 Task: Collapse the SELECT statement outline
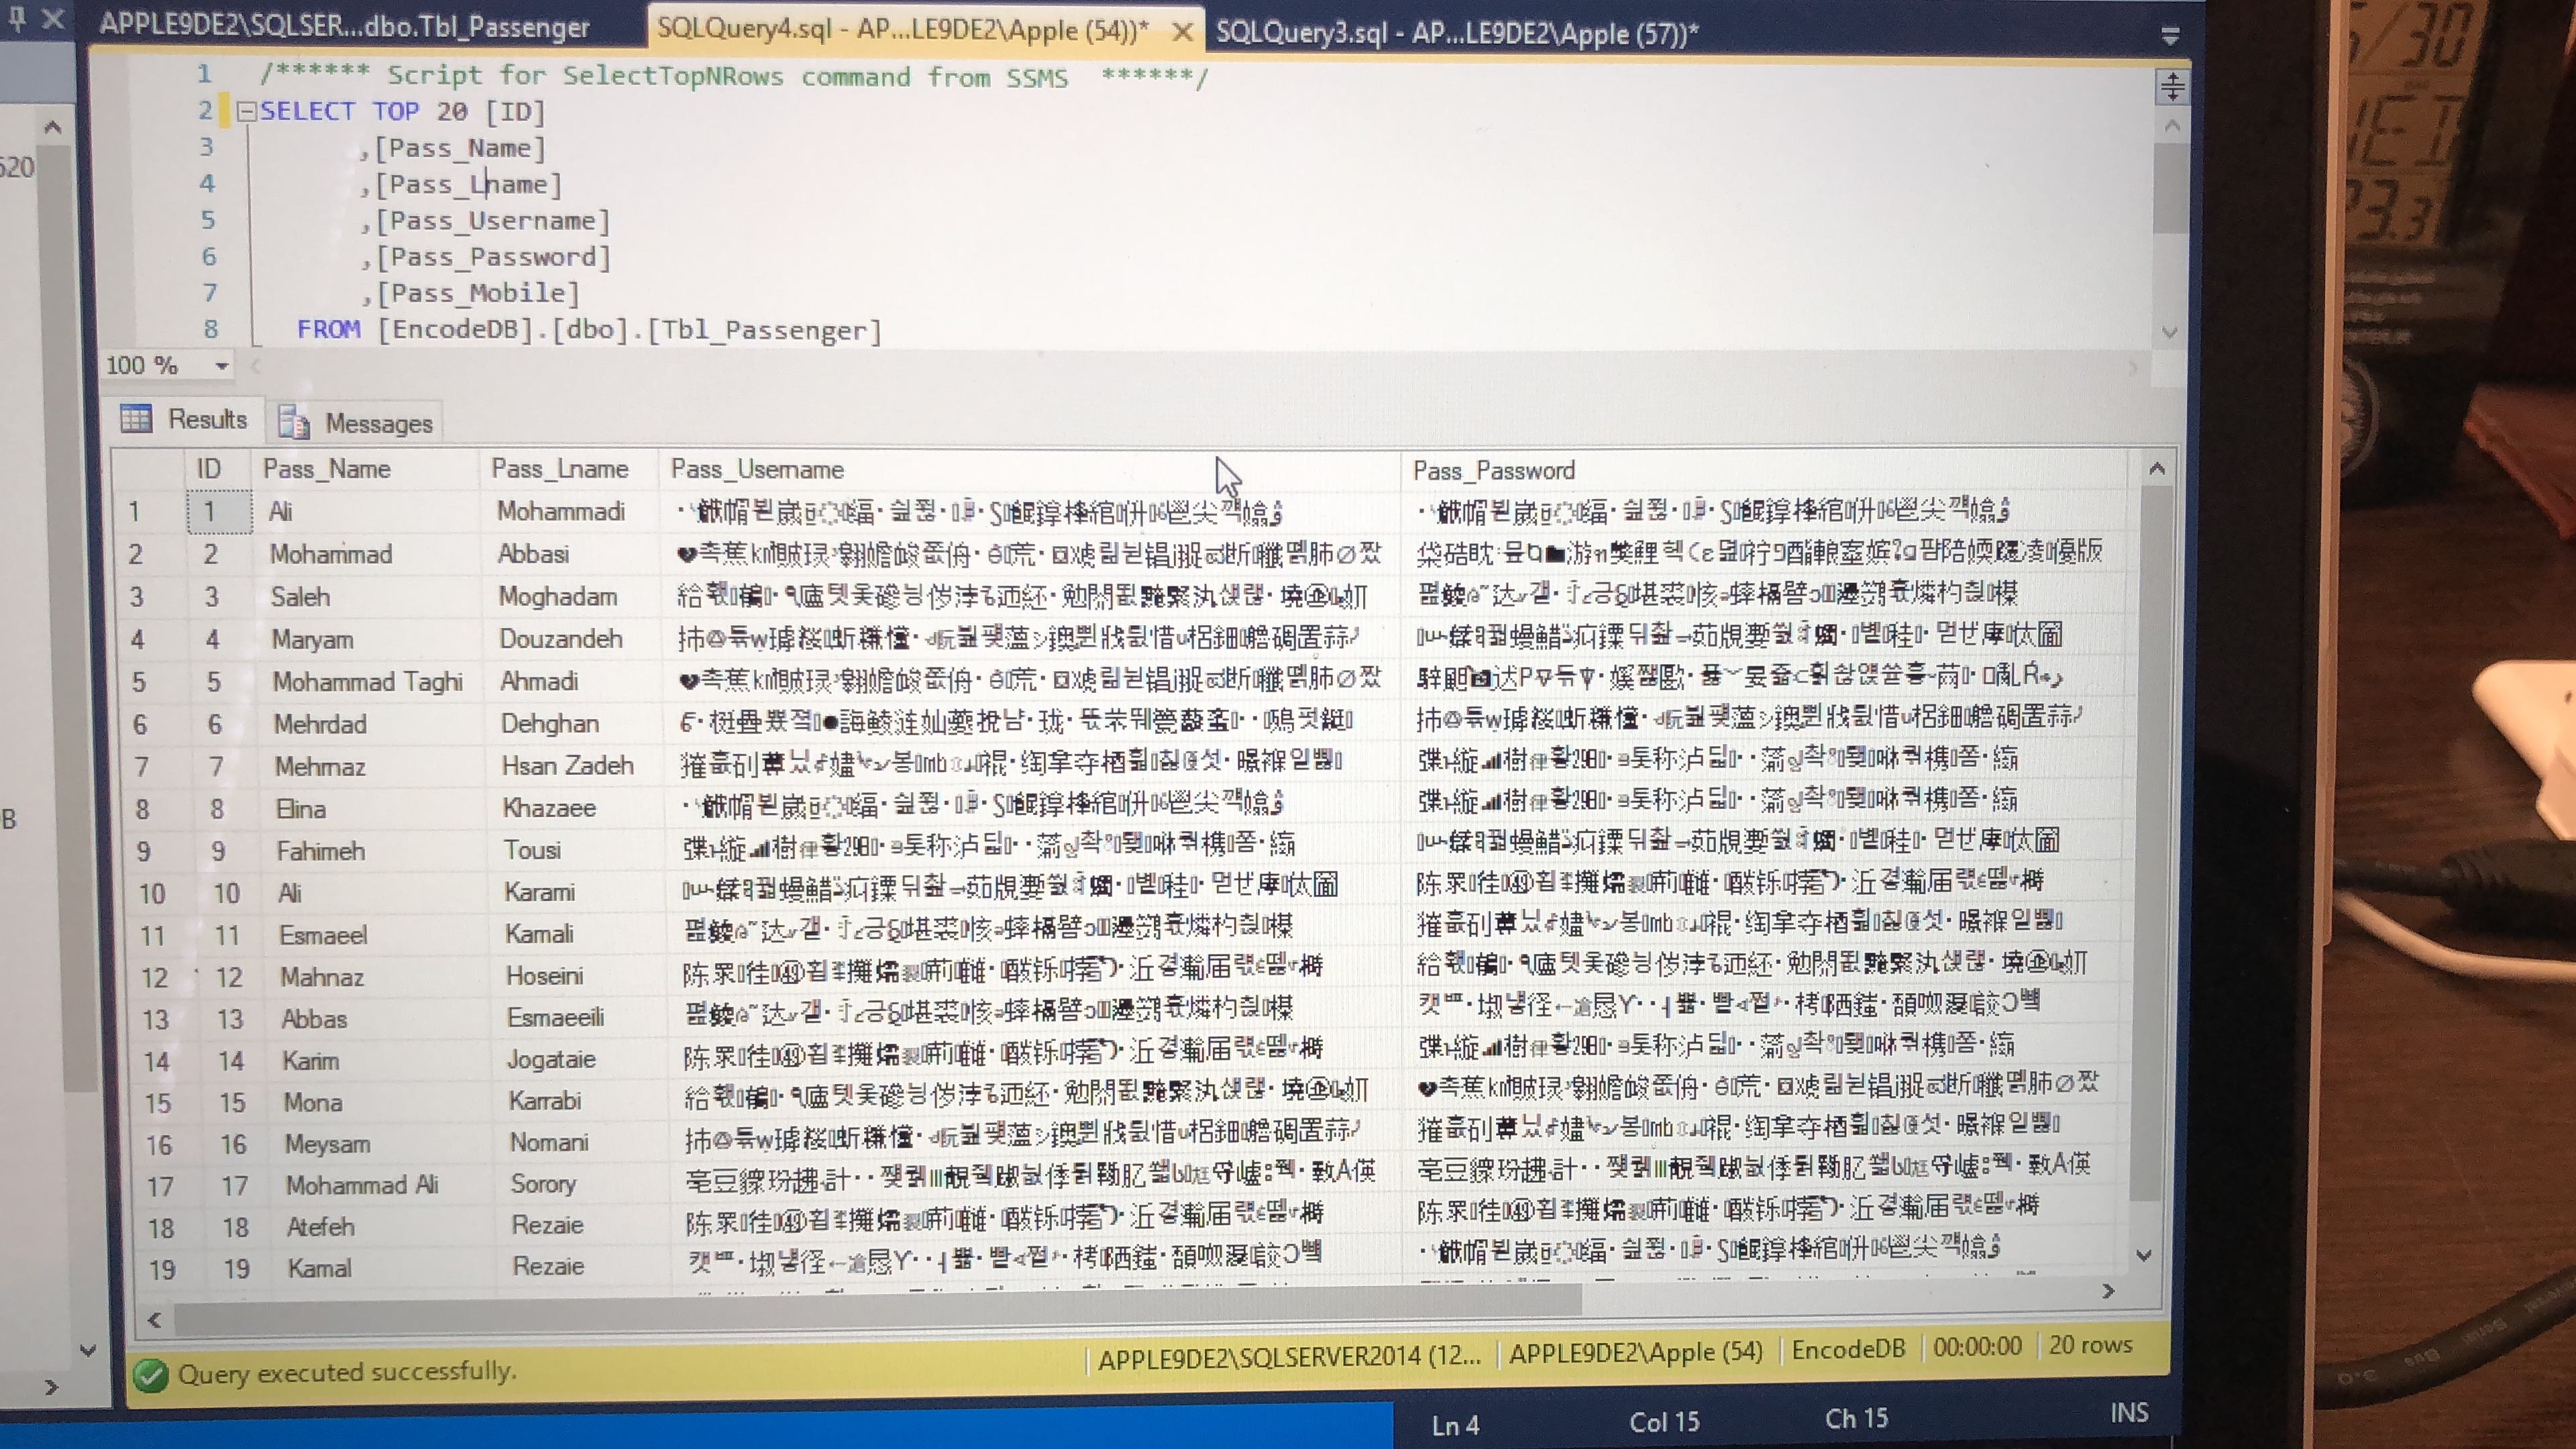point(246,111)
